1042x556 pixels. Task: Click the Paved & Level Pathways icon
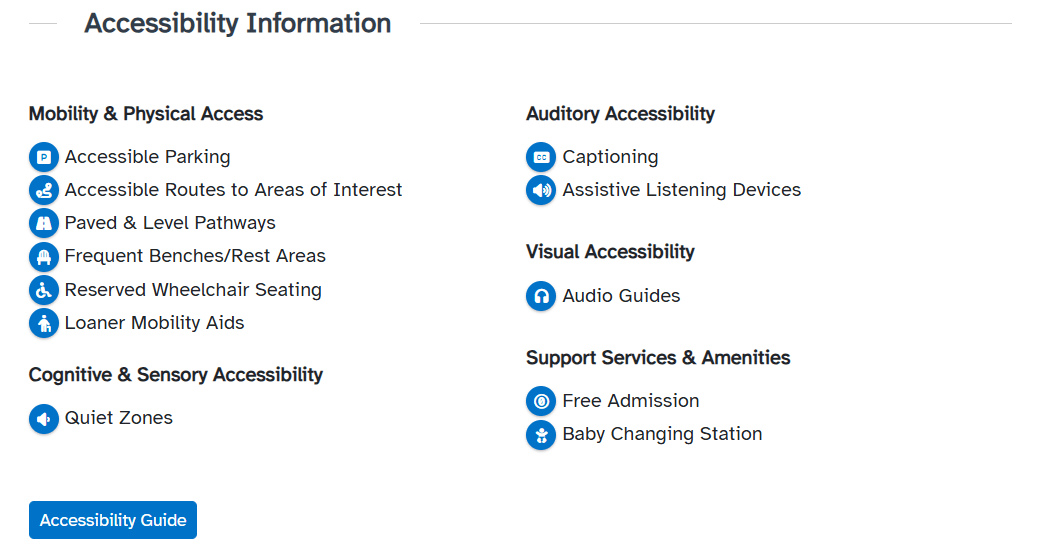tap(44, 223)
